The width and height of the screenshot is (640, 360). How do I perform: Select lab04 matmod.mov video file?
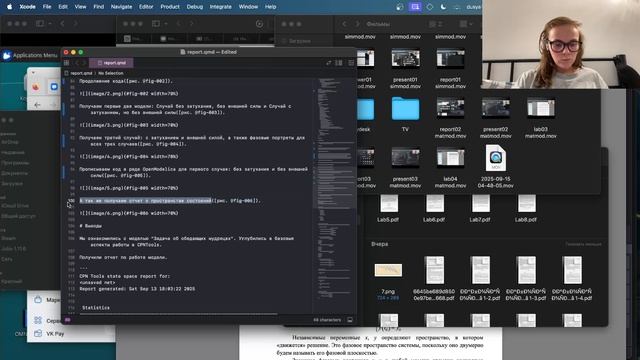point(450,158)
